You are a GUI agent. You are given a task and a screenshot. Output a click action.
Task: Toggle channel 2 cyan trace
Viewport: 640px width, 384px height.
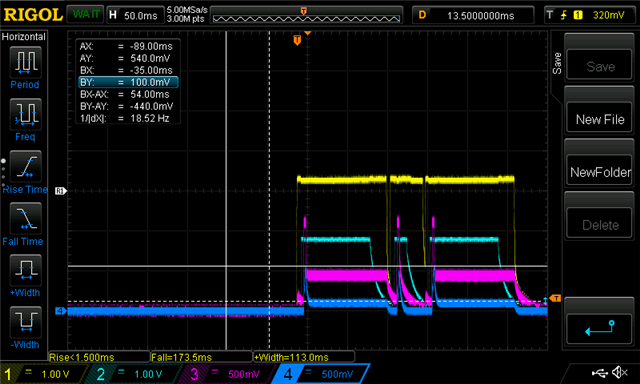click(135, 374)
